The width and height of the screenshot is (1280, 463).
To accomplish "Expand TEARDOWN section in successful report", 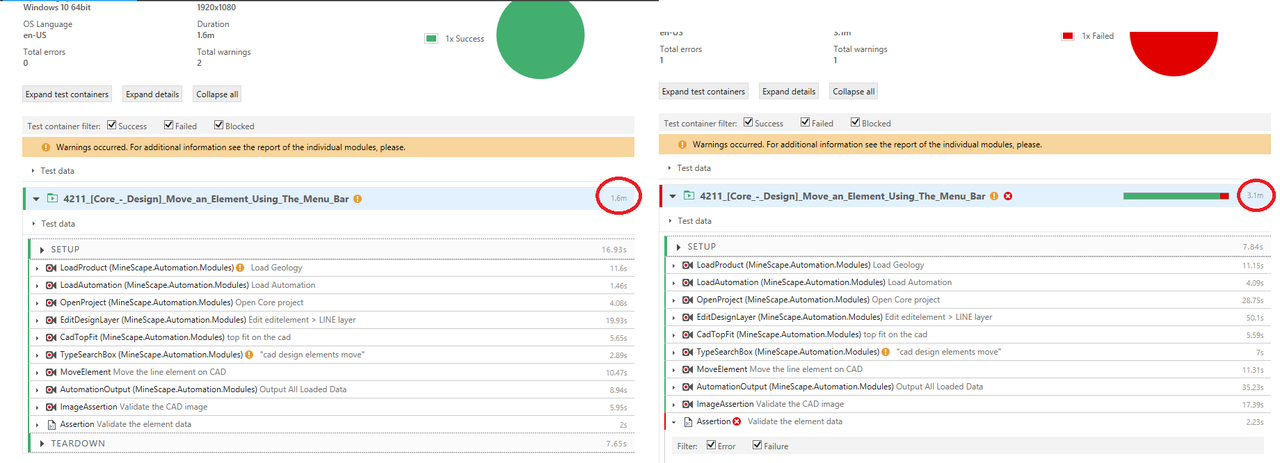I will 41,443.
